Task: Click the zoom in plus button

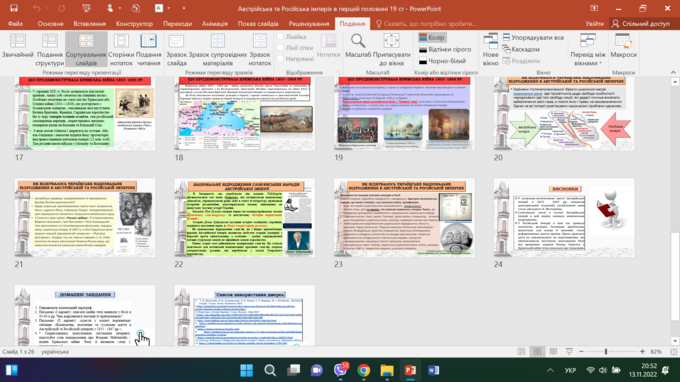Action: pyautogui.click(x=642, y=352)
